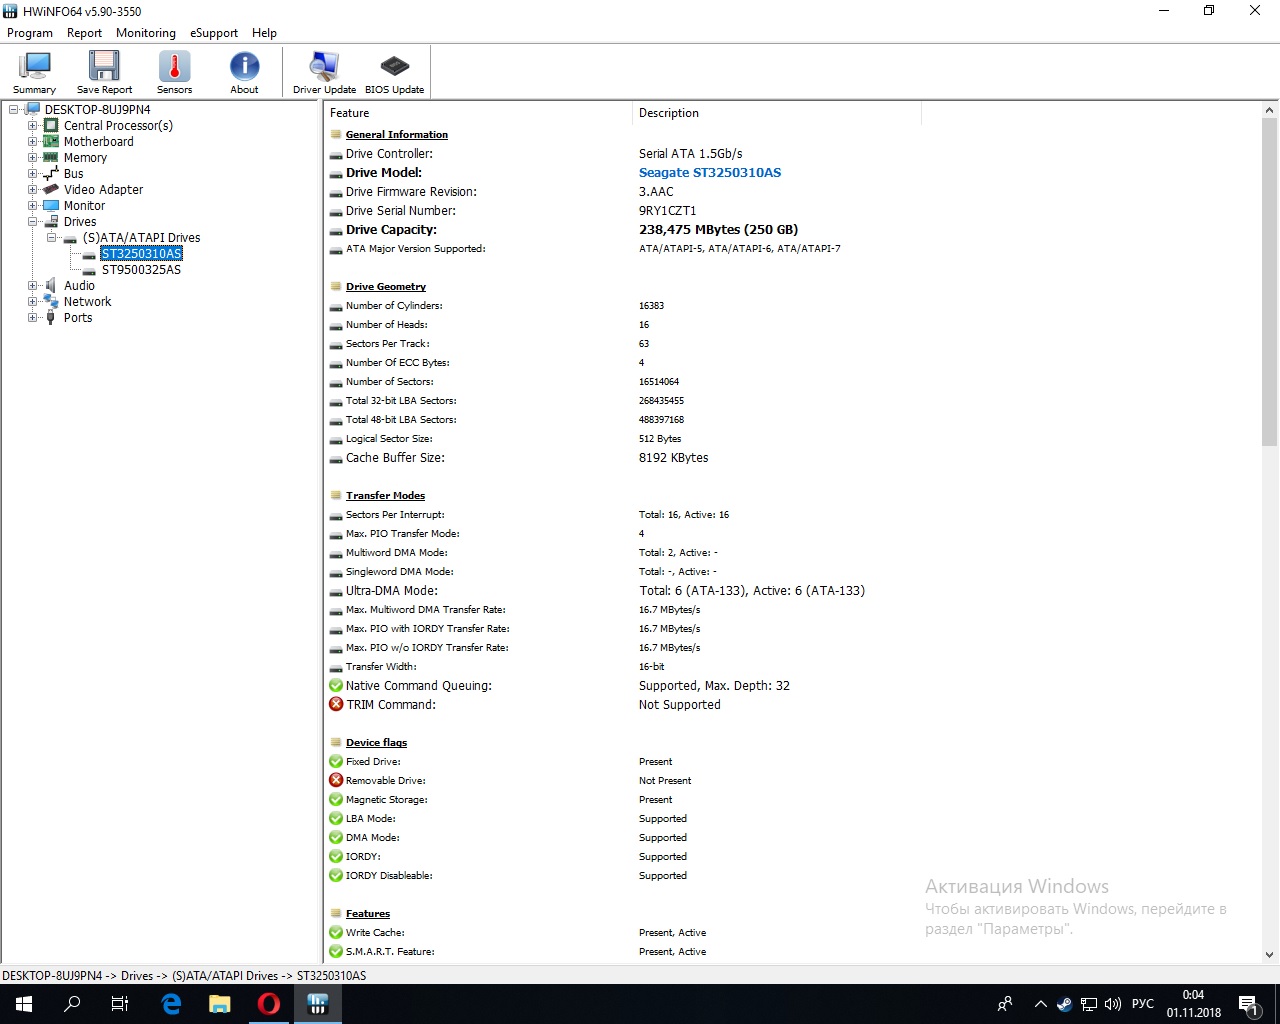Image resolution: width=1280 pixels, height=1024 pixels.
Task: Click the S.M.A.R.T. Feature check icon
Action: pyautogui.click(x=336, y=952)
